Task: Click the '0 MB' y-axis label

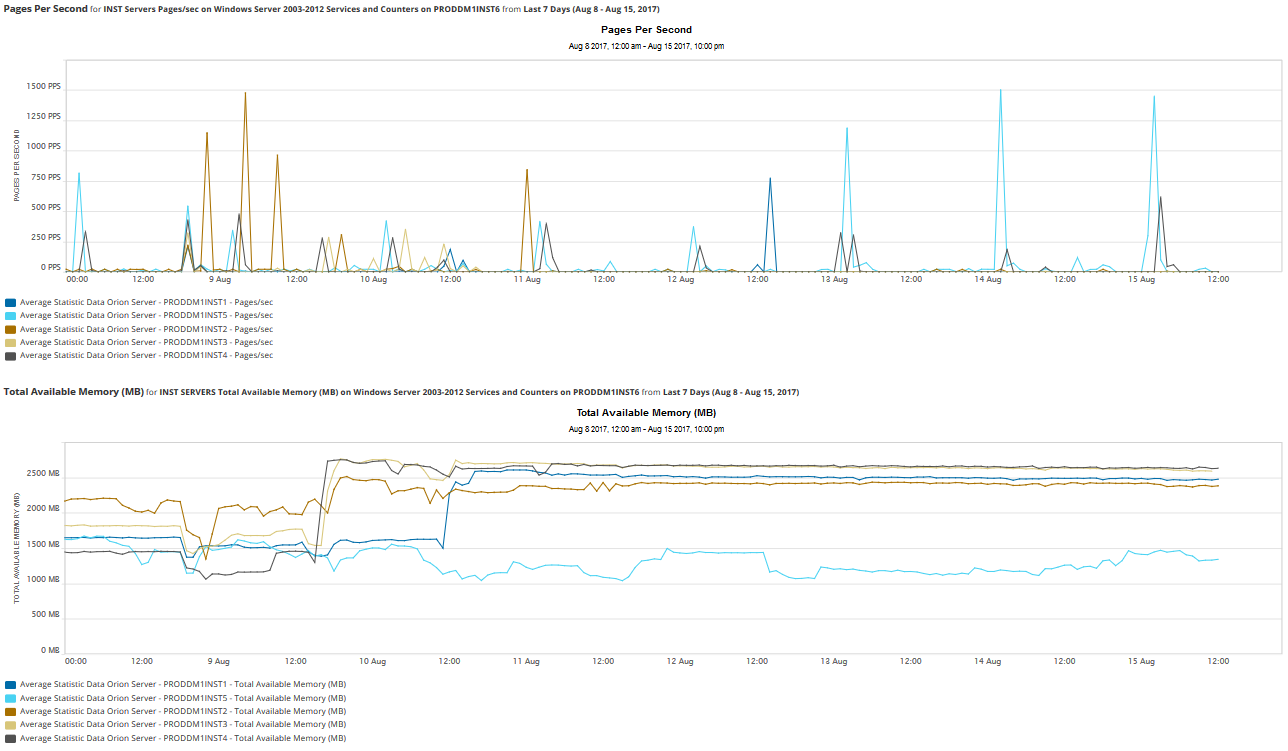Action: click(x=52, y=651)
